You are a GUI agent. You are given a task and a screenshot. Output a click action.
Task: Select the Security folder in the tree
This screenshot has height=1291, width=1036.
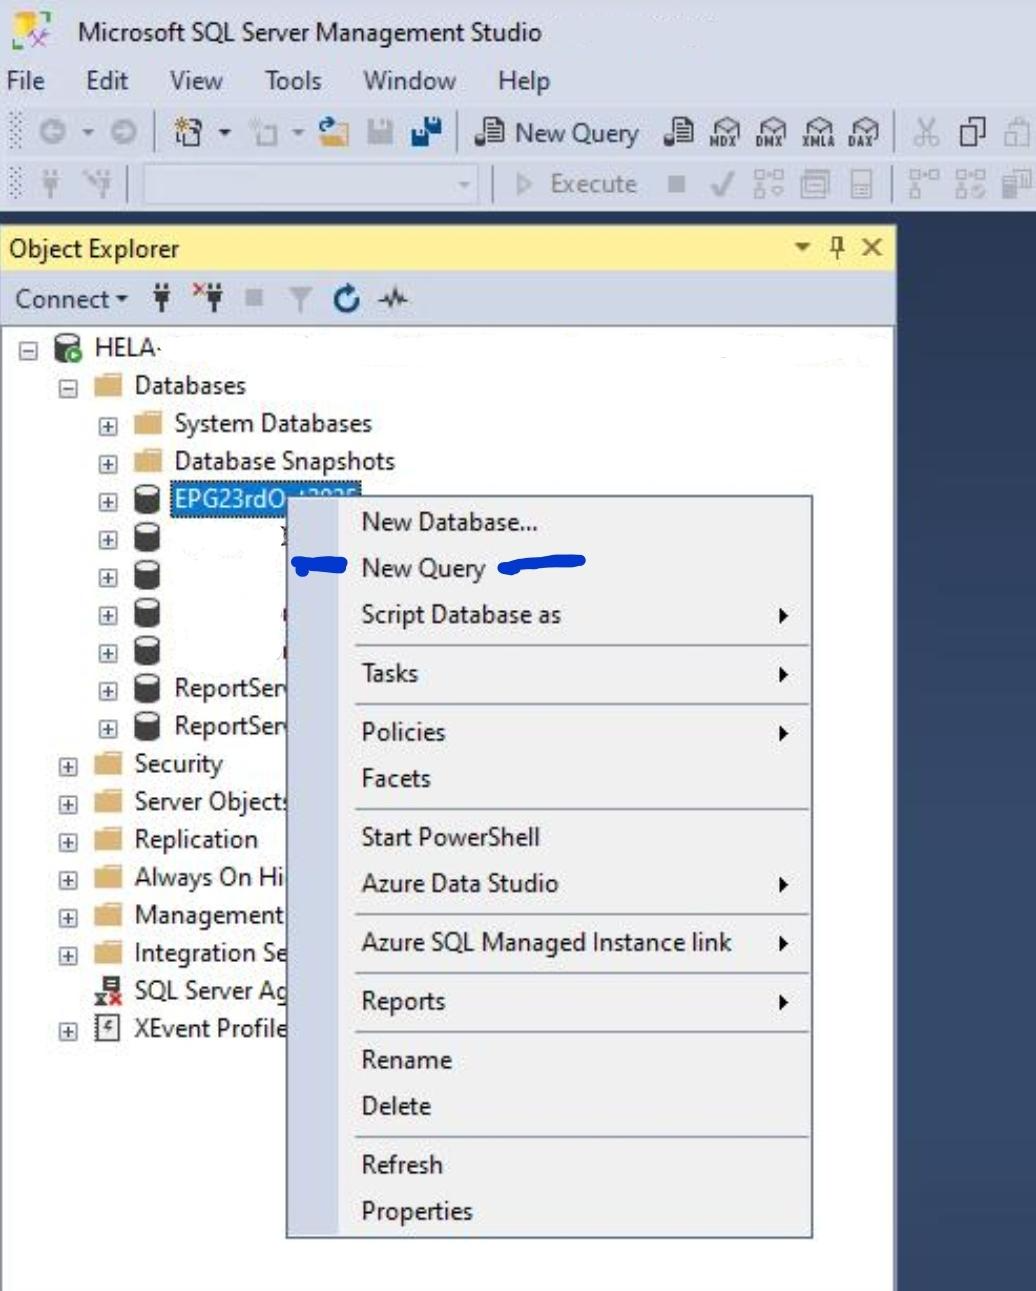coord(178,765)
